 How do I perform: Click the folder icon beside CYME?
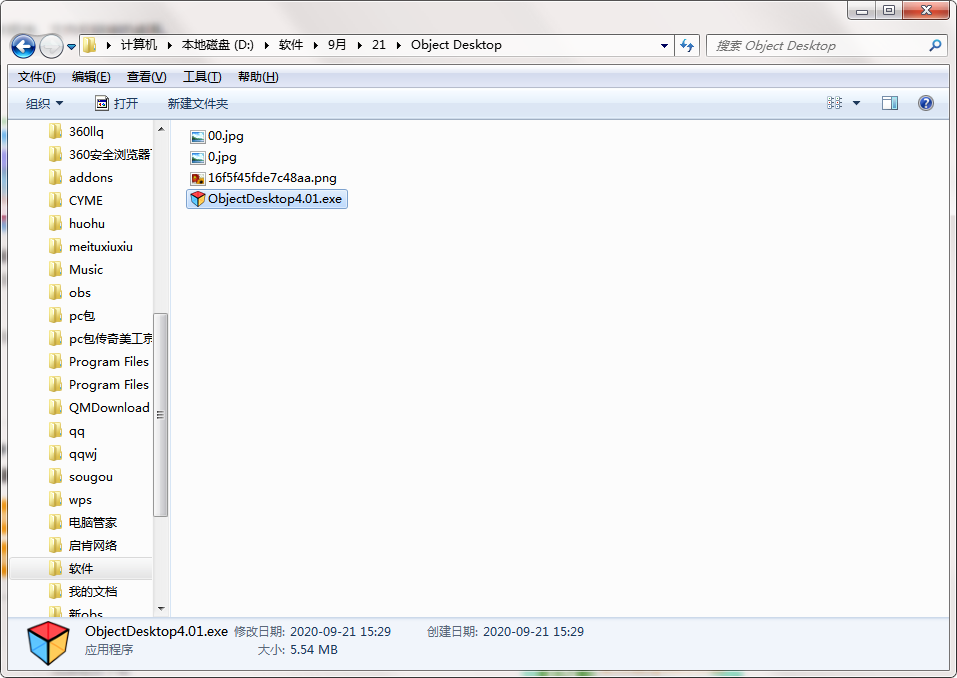[56, 200]
